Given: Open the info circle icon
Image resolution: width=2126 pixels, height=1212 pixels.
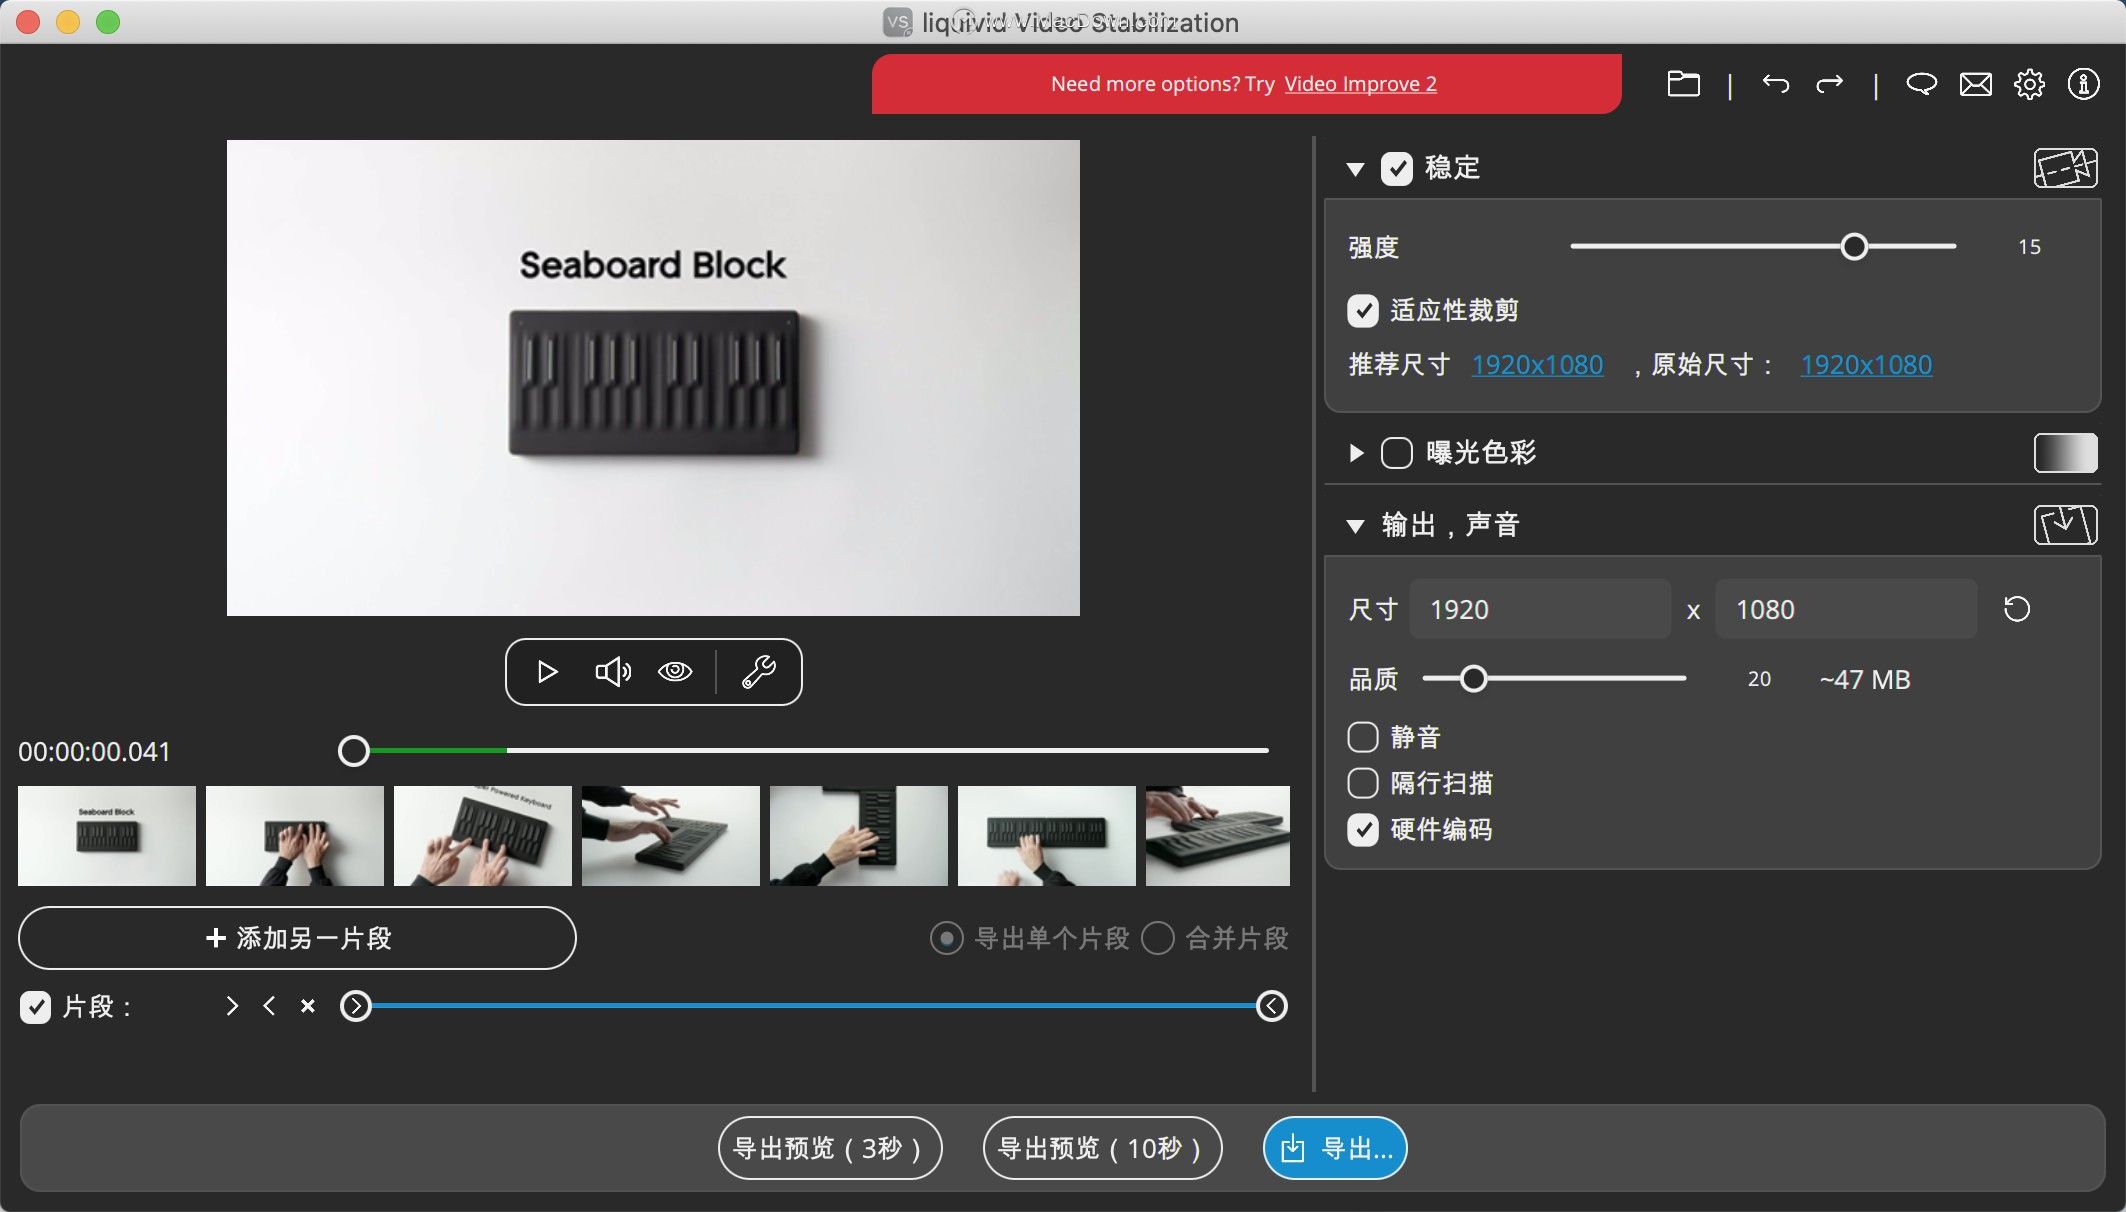Looking at the screenshot, I should [2083, 84].
